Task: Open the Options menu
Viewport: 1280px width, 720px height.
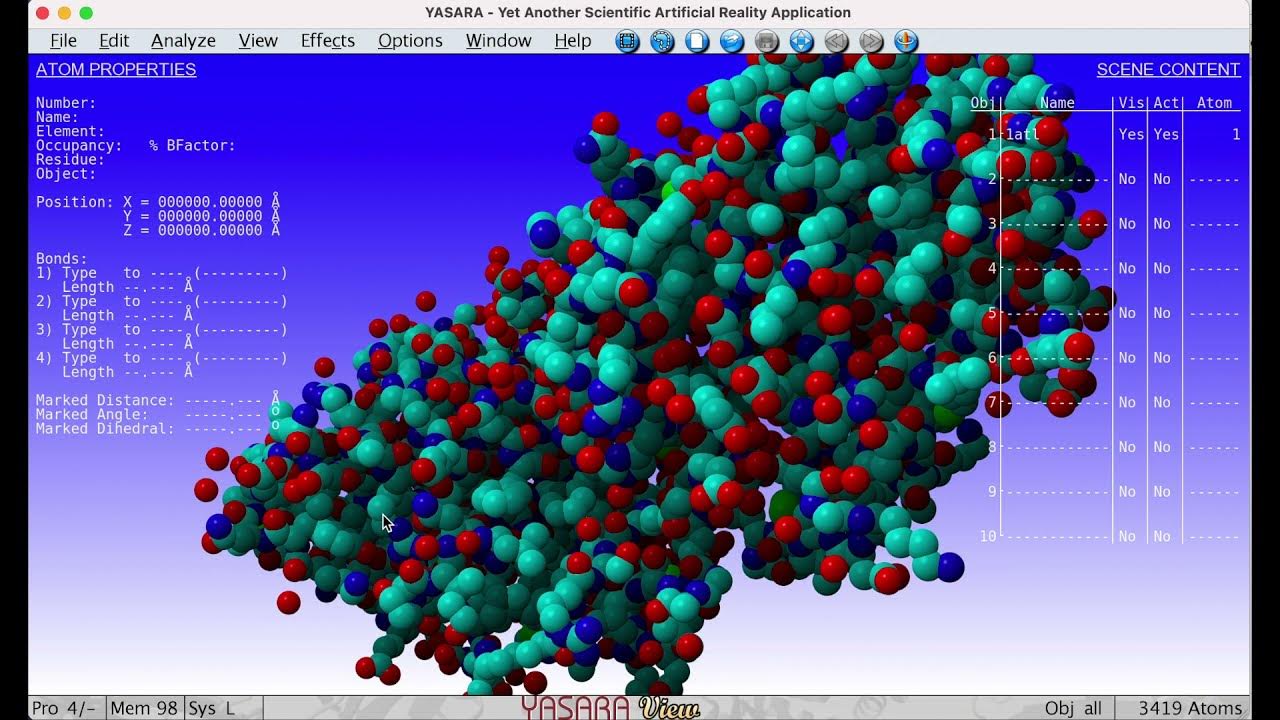Action: click(x=409, y=40)
